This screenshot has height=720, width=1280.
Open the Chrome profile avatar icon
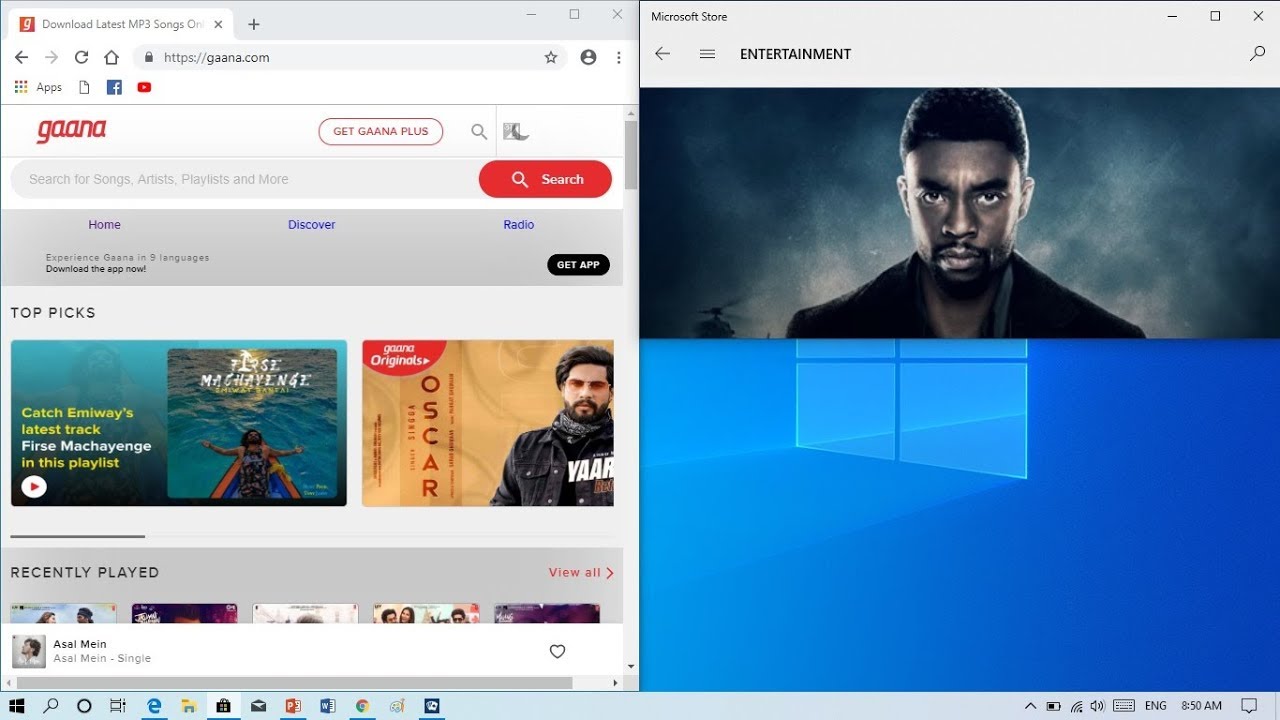[x=588, y=57]
